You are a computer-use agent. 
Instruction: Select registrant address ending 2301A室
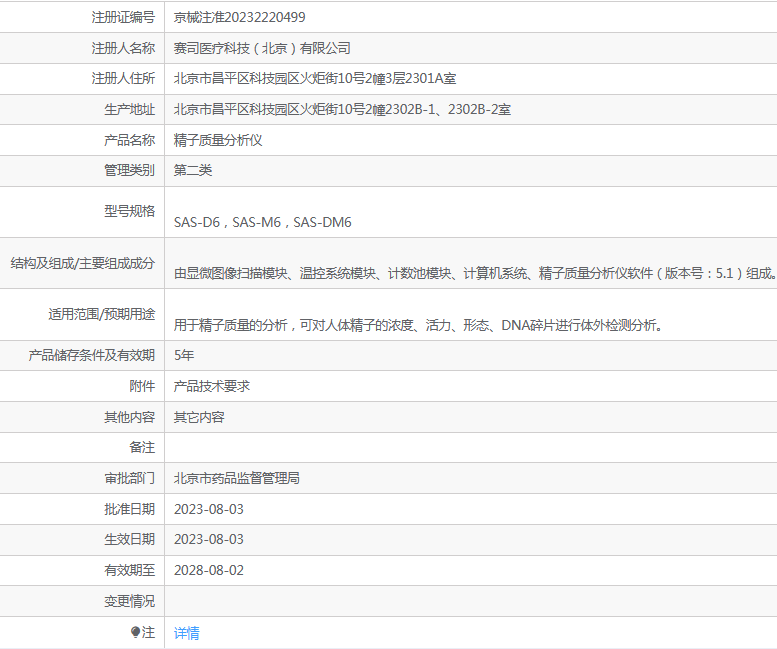[x=315, y=78]
